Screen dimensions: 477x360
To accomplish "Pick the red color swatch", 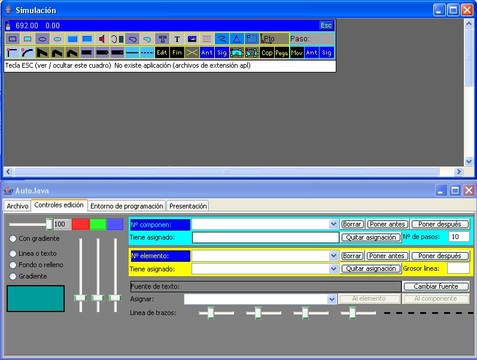I will pyautogui.click(x=81, y=224).
